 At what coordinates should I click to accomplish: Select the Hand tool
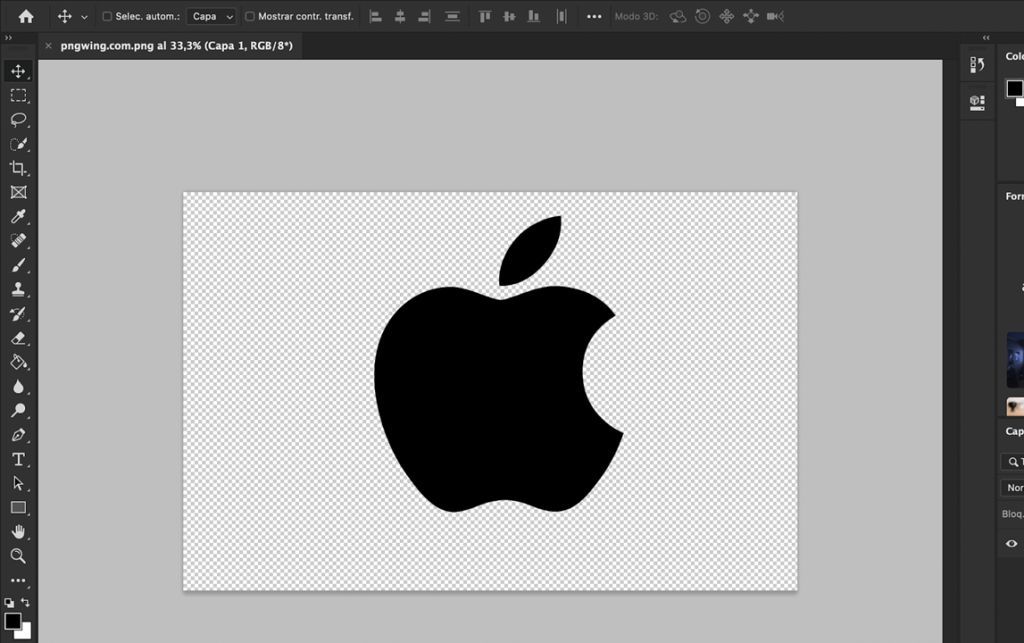(18, 531)
